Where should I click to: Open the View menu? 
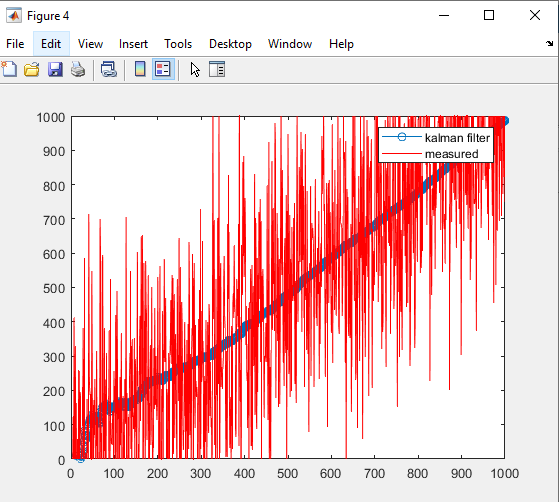click(x=90, y=44)
